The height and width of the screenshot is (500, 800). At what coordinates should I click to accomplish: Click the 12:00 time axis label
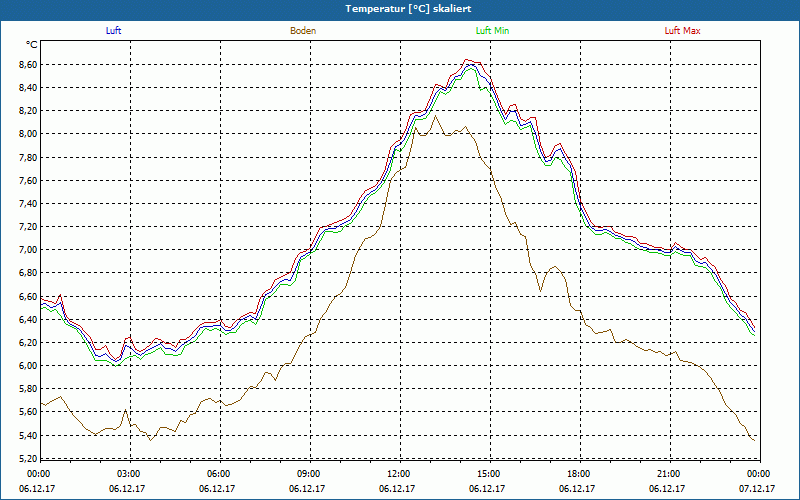pyautogui.click(x=397, y=474)
